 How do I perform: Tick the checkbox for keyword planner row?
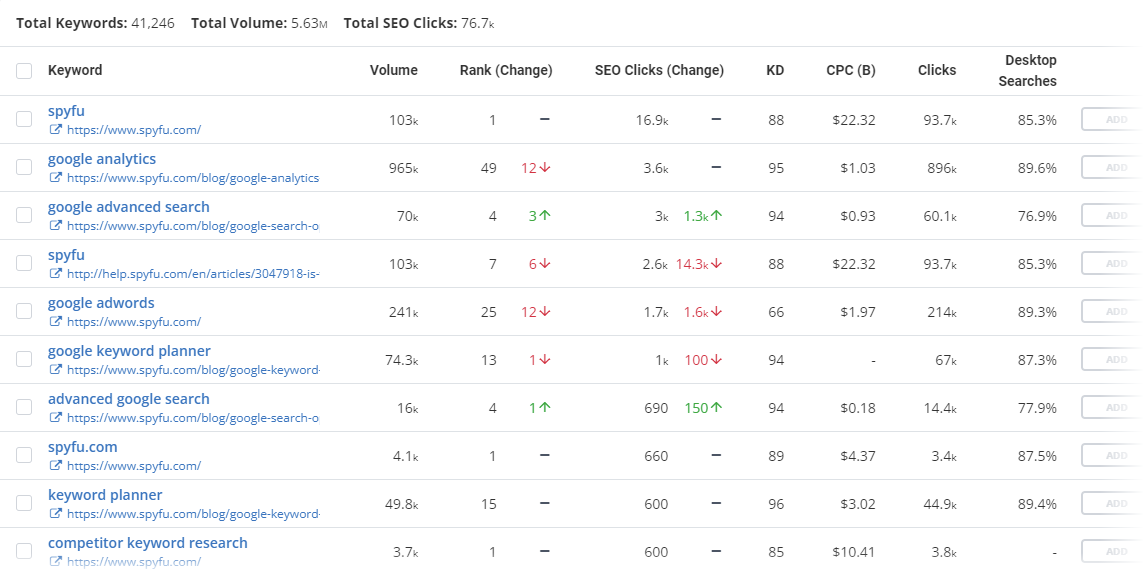pyautogui.click(x=24, y=503)
